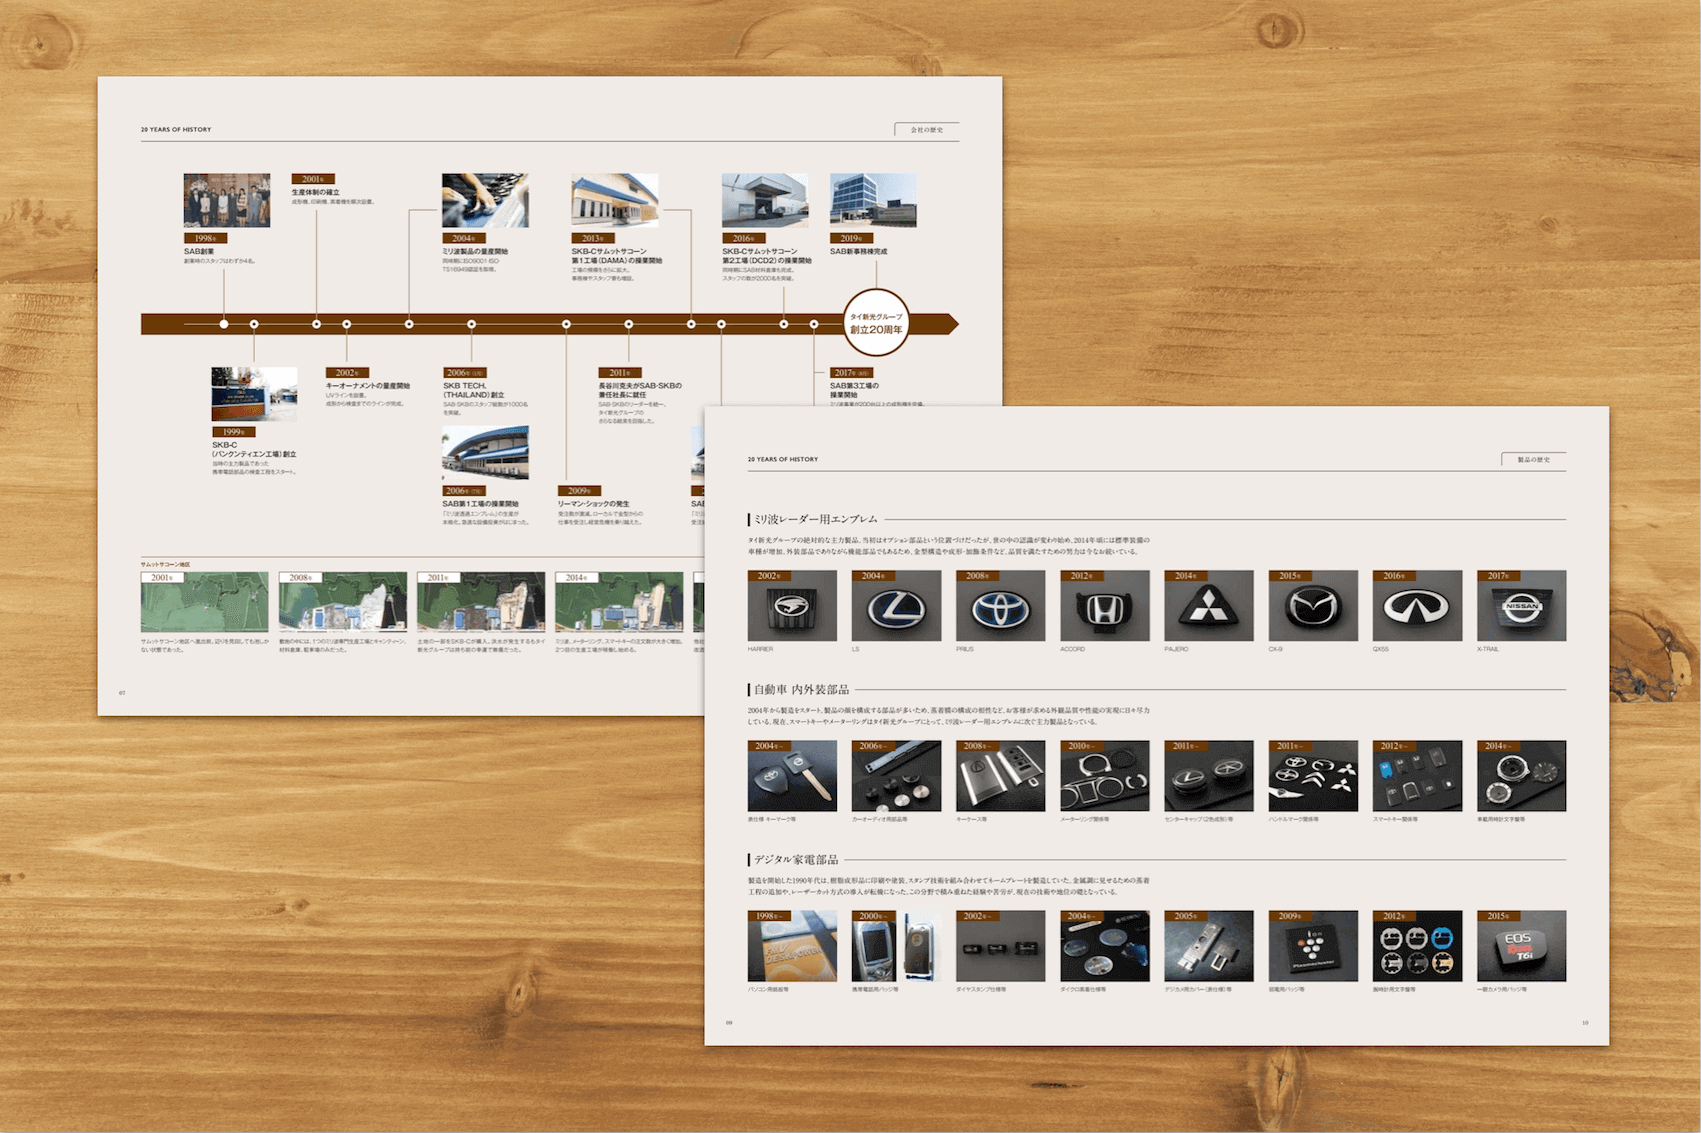The width and height of the screenshot is (1701, 1133).
Task: Click the 2009 Lehman shock year tag
Action: 579,491
